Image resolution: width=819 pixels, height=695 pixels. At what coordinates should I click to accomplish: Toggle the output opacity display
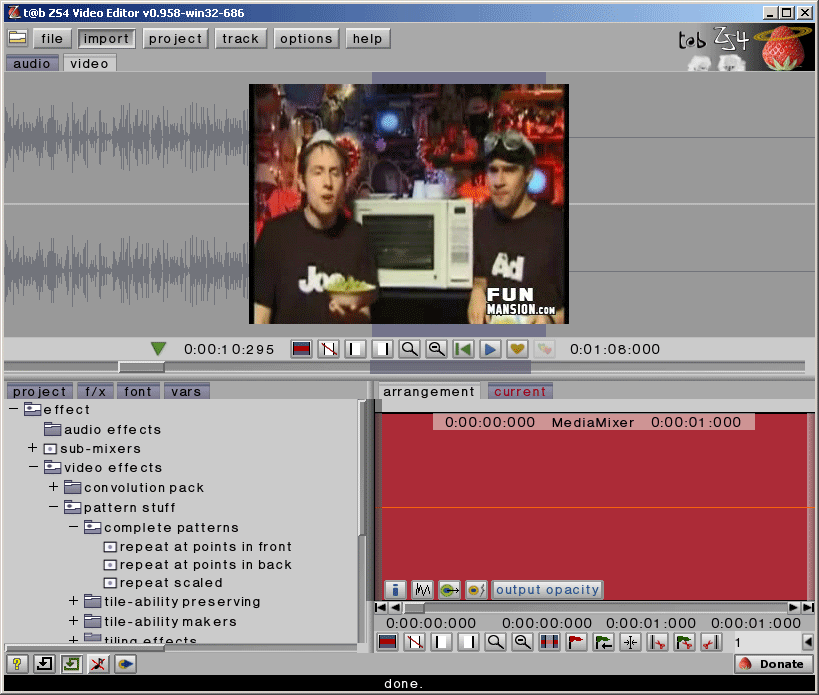pyautogui.click(x=547, y=589)
